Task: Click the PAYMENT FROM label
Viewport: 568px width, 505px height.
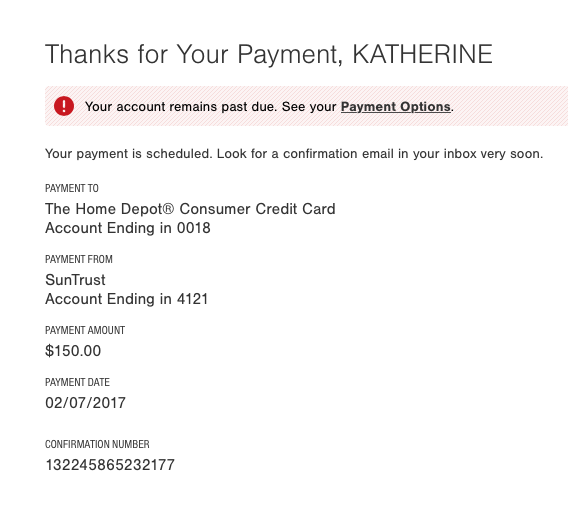Action: (x=79, y=259)
